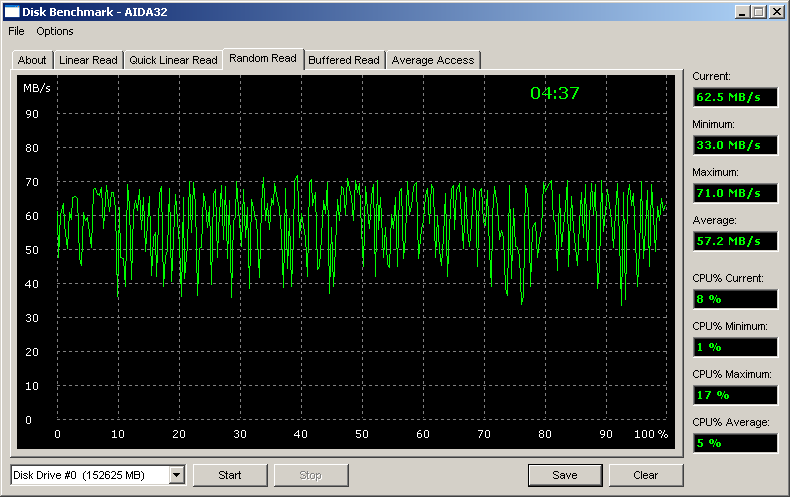Image resolution: width=790 pixels, height=497 pixels.
Task: Switch to the Quick Linear Read tab
Action: [173, 60]
